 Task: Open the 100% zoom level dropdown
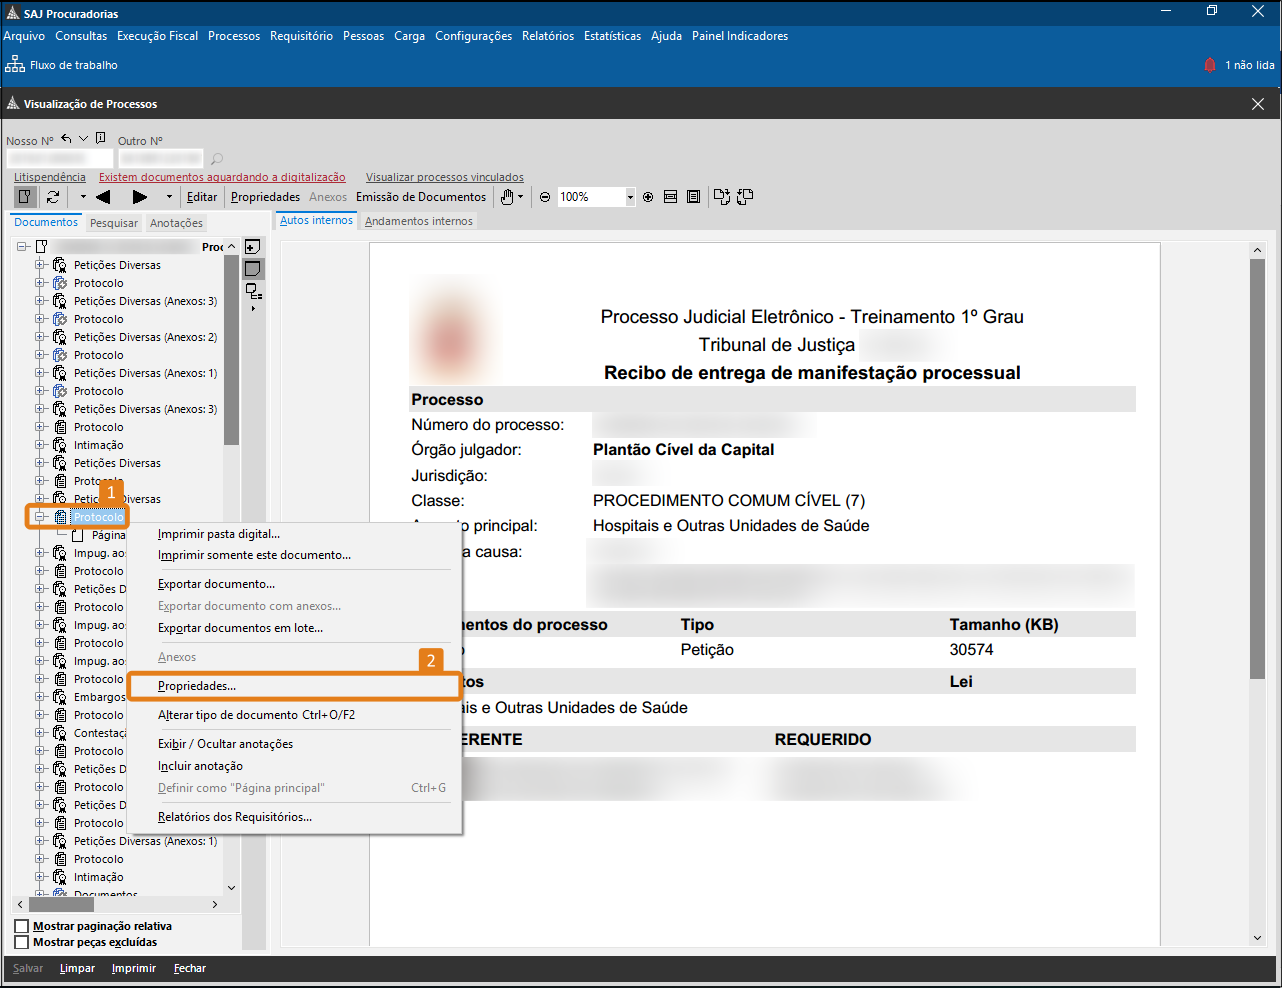click(630, 197)
